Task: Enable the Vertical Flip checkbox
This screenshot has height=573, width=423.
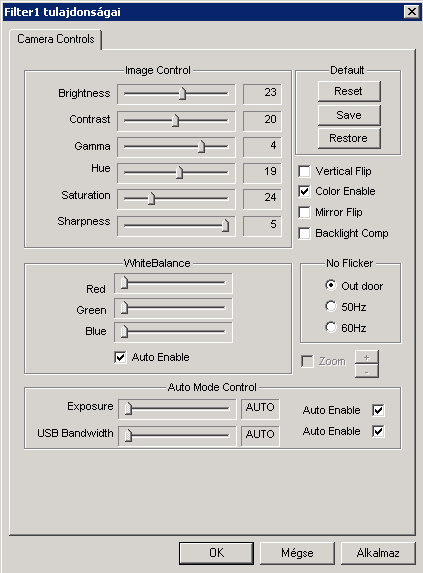Action: click(x=304, y=171)
